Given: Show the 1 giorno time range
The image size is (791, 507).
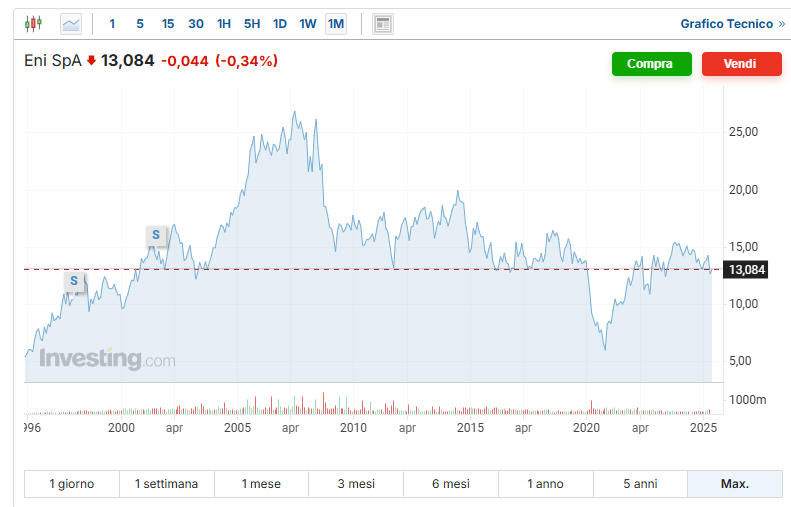Looking at the screenshot, I should pyautogui.click(x=72, y=484).
